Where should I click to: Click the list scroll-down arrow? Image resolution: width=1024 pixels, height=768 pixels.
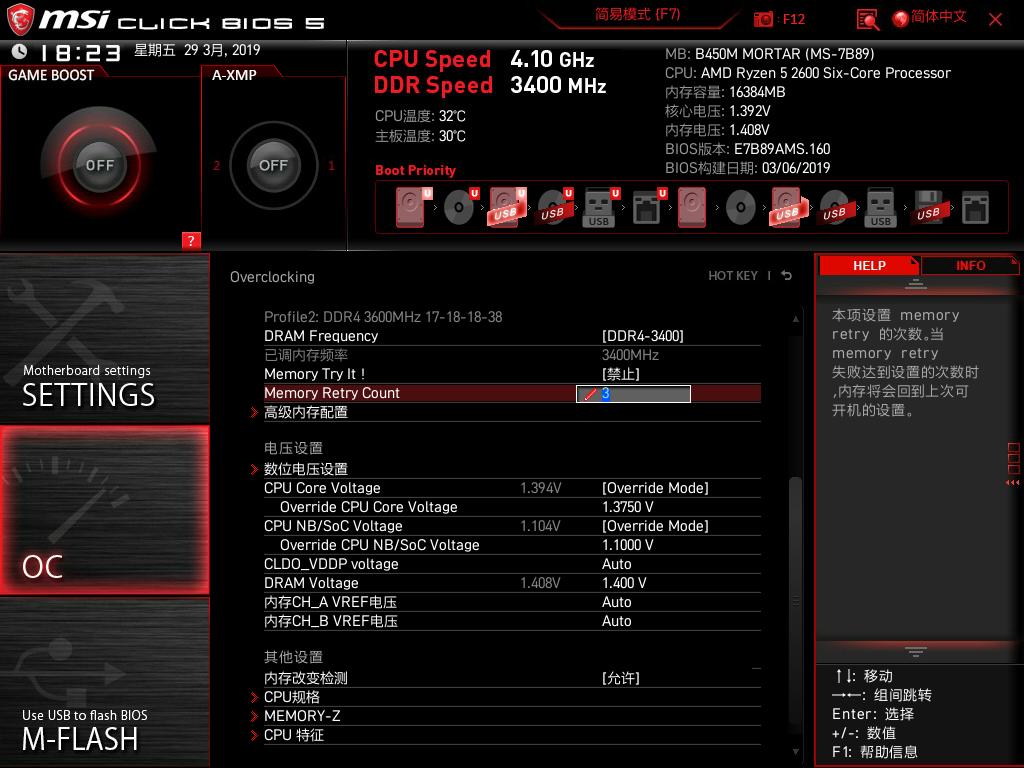795,752
